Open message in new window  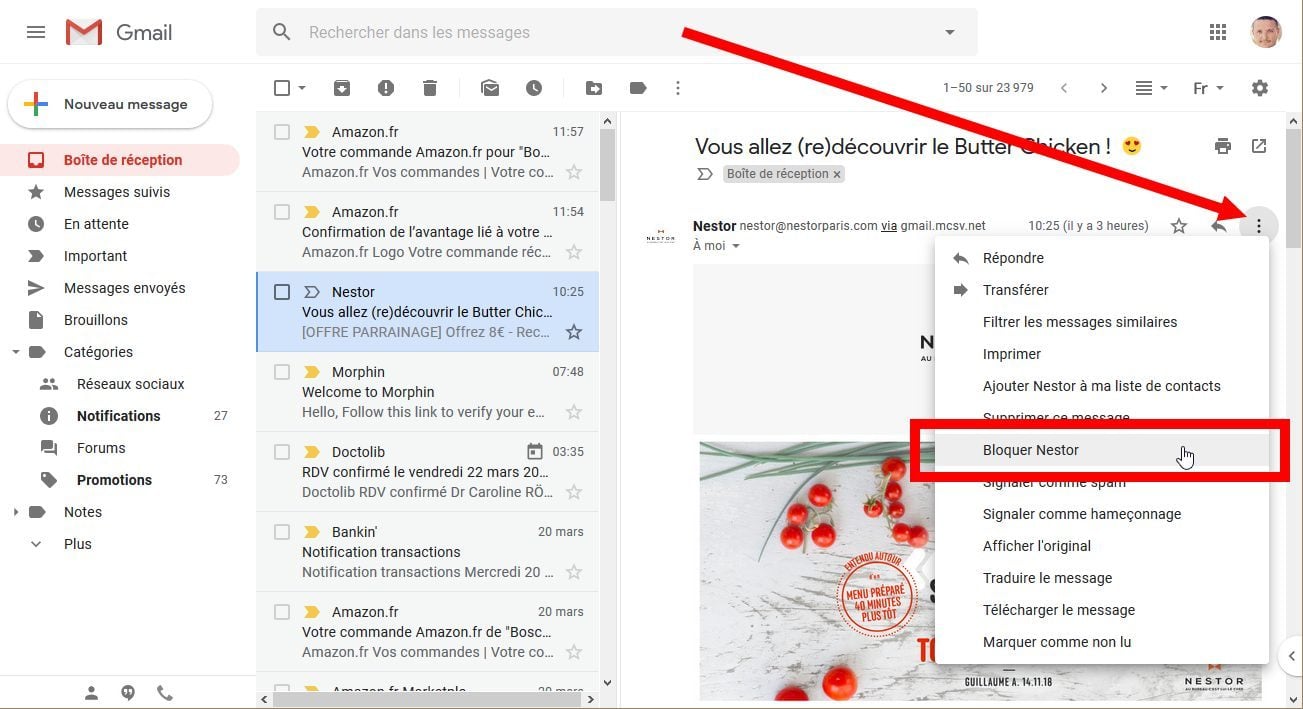pos(1259,146)
